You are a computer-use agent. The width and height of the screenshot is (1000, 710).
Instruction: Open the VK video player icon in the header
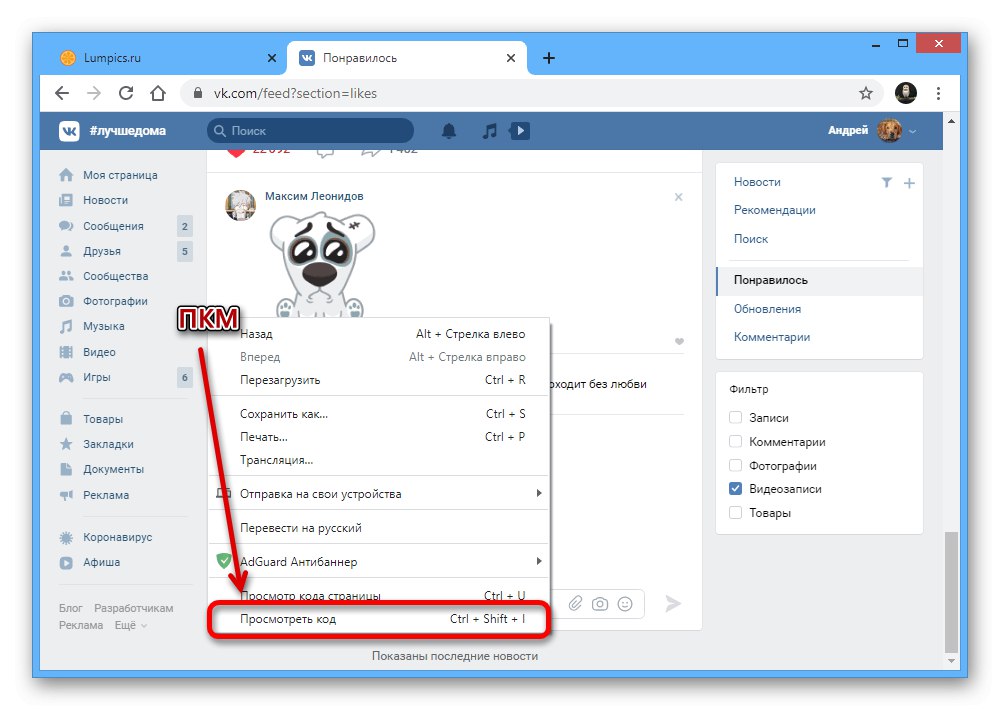520,131
